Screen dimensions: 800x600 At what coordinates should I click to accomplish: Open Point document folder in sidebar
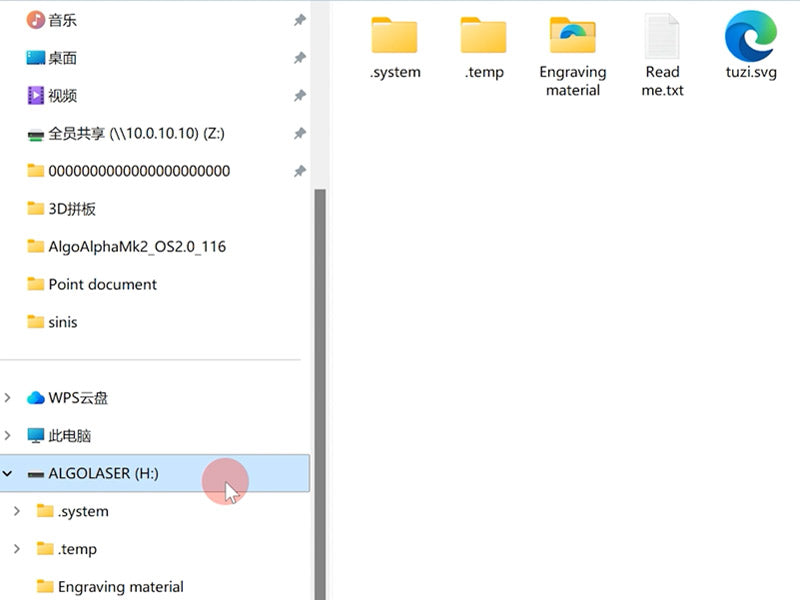[102, 284]
